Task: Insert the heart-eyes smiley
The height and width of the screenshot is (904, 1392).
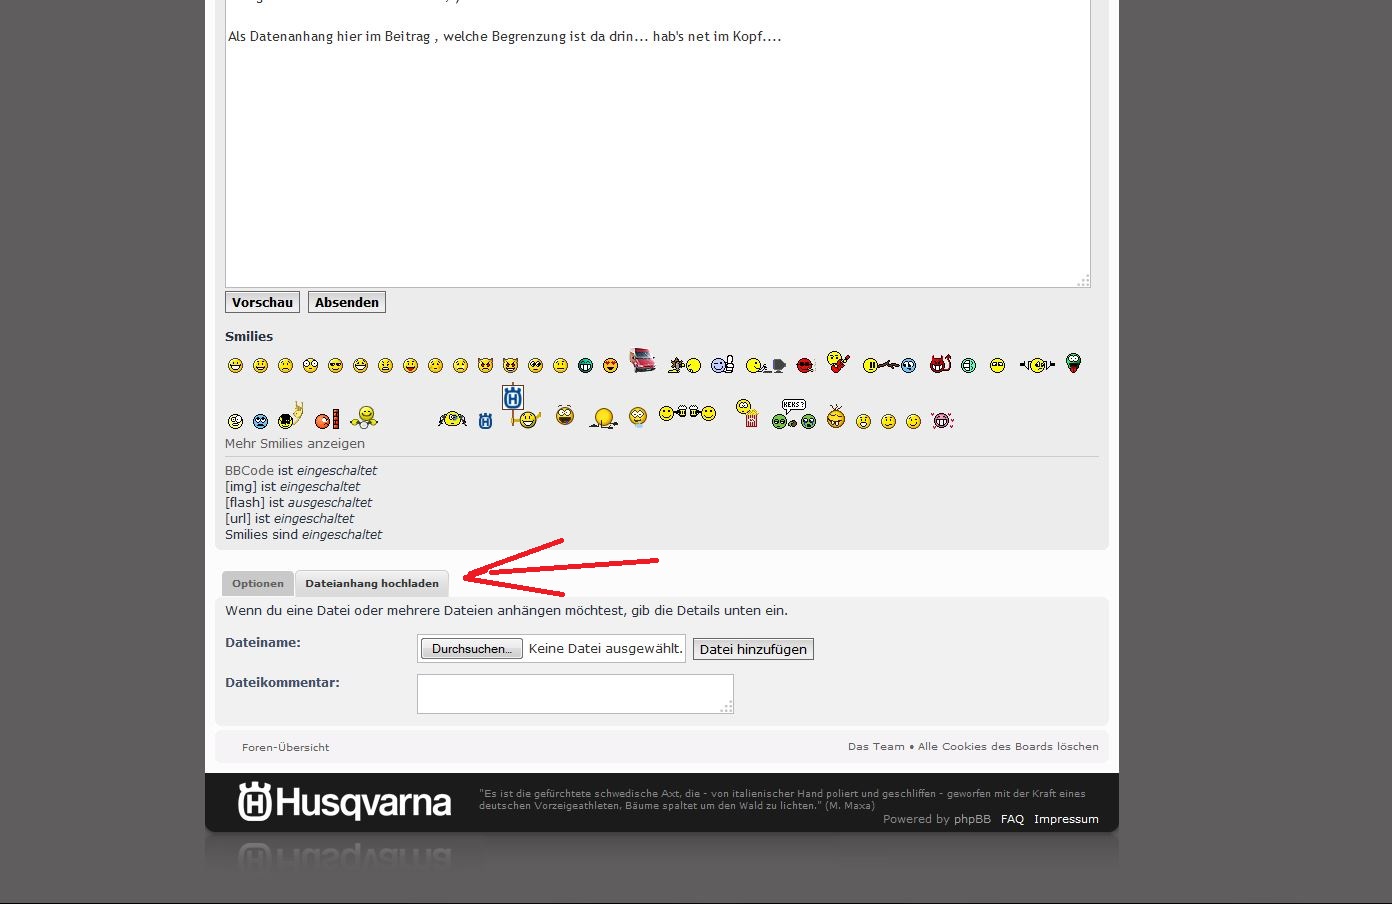Action: [x=610, y=366]
